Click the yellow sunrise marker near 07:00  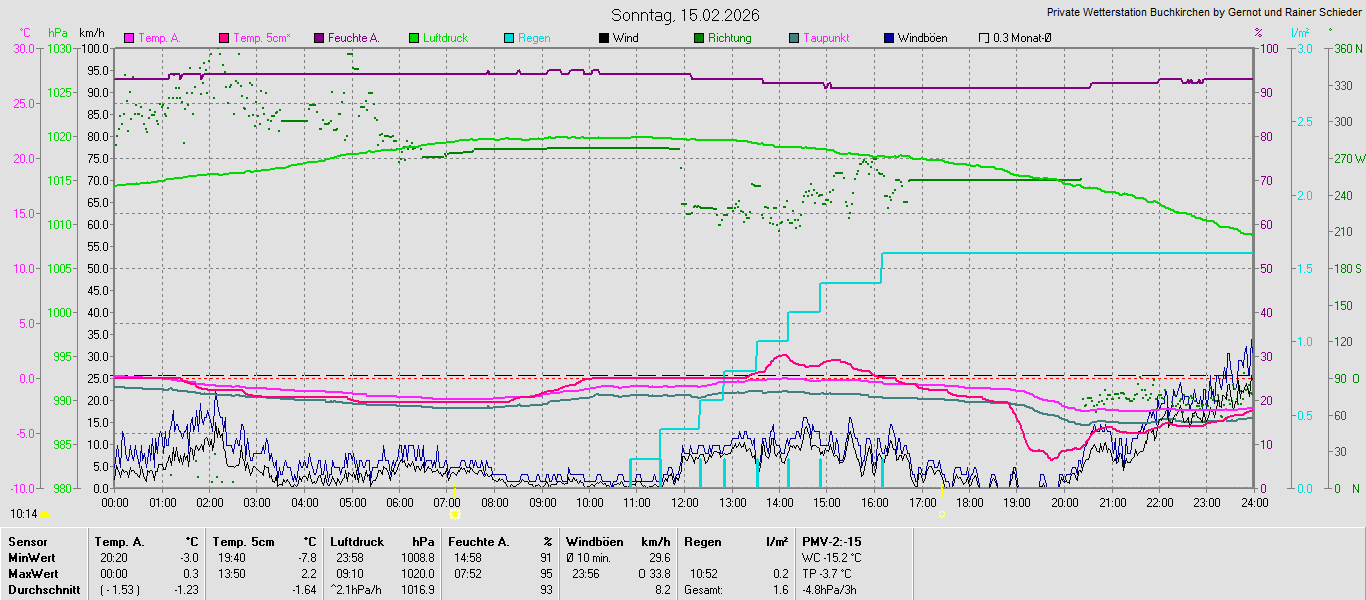tap(455, 514)
